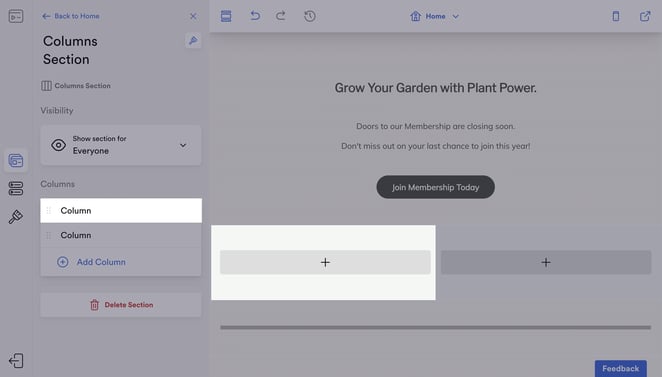
Task: Select the second Column row
Action: pyautogui.click(x=121, y=235)
